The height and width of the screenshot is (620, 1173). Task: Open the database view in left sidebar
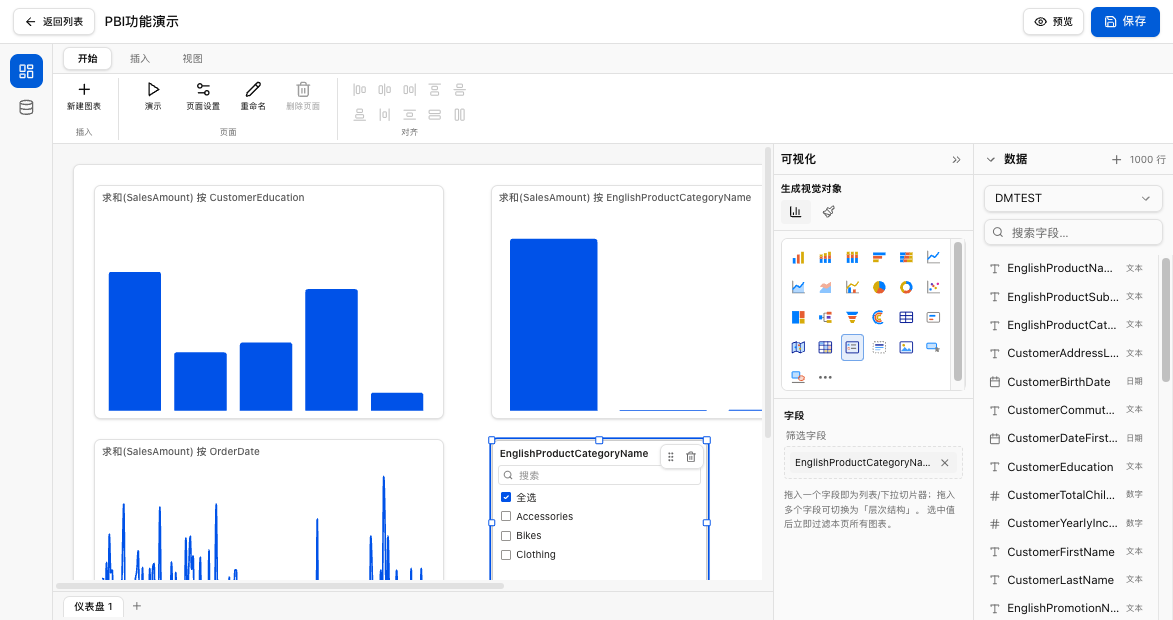pos(26,108)
